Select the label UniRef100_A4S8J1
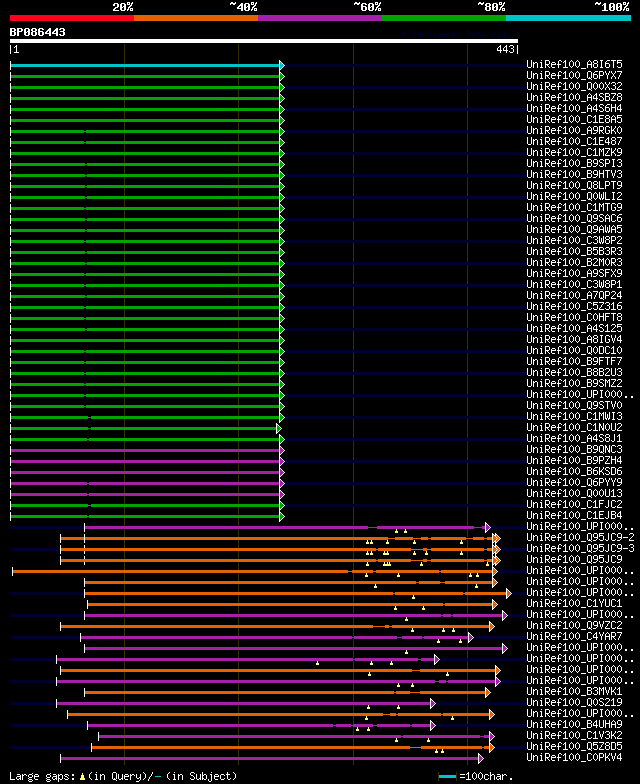Image resolution: width=640 pixels, height=784 pixels. pyautogui.click(x=574, y=438)
